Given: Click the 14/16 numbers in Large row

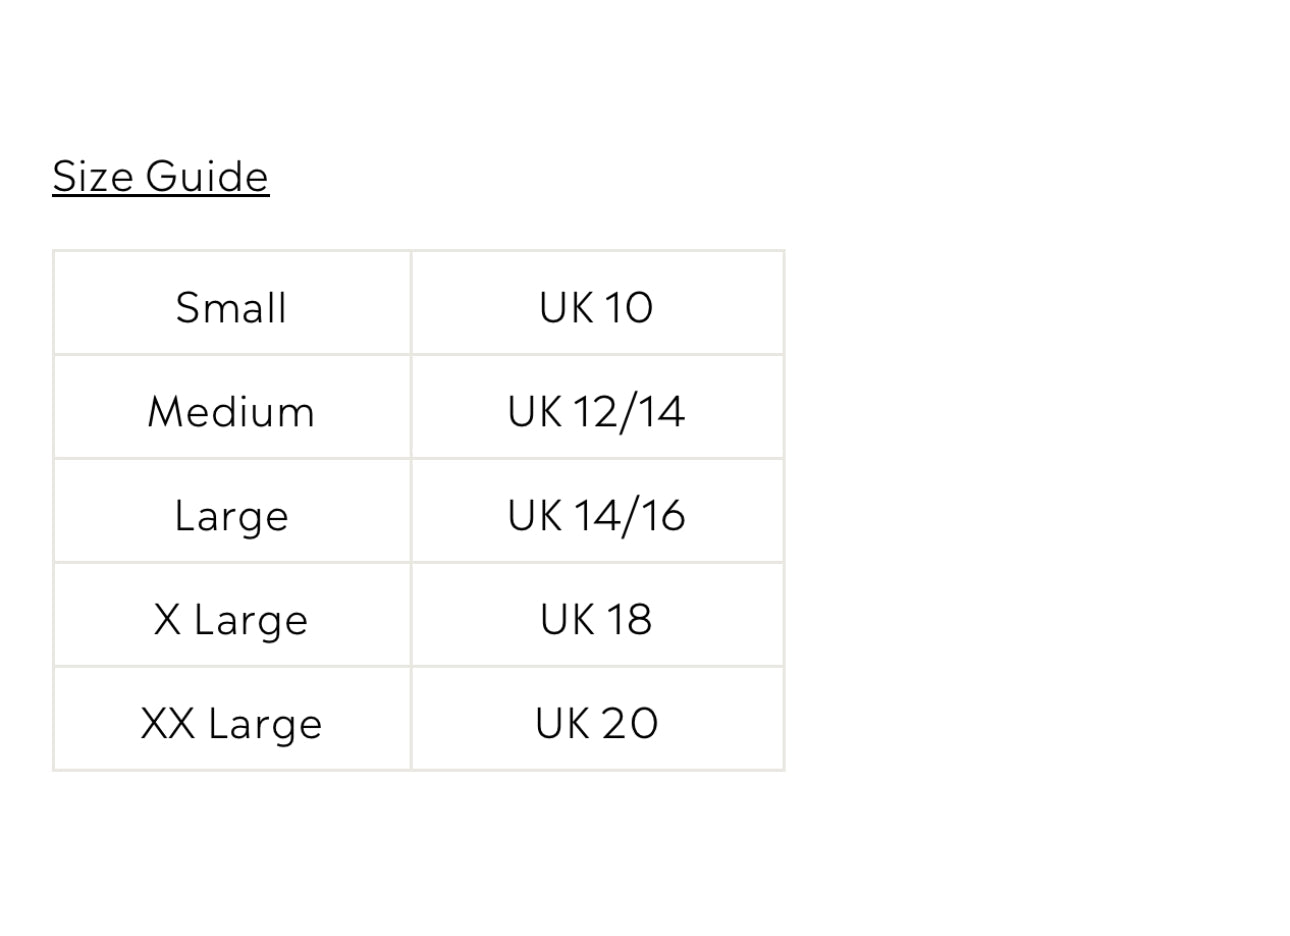Looking at the screenshot, I should pyautogui.click(x=629, y=516).
